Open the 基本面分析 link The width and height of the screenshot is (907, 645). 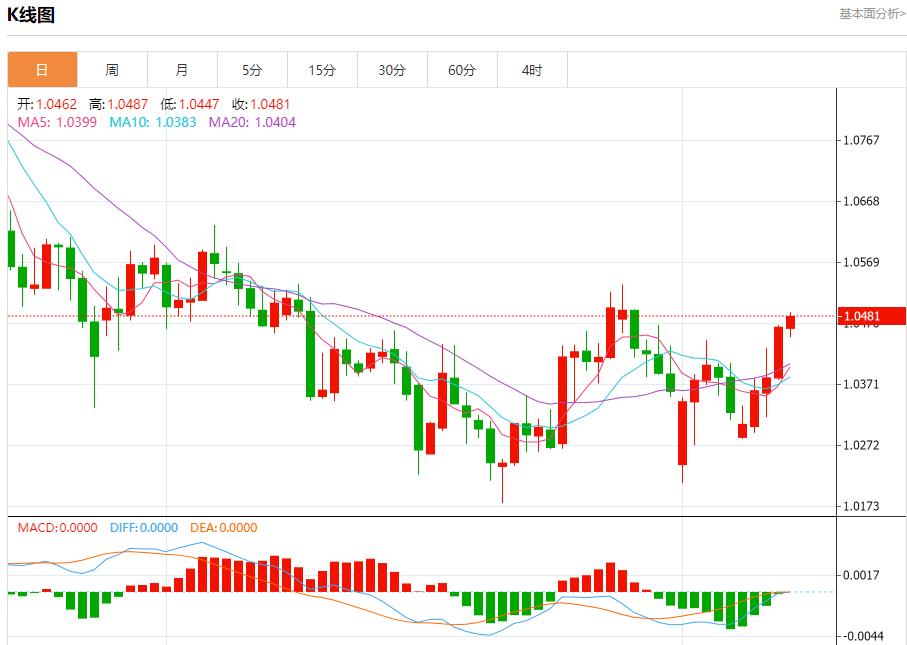click(871, 14)
